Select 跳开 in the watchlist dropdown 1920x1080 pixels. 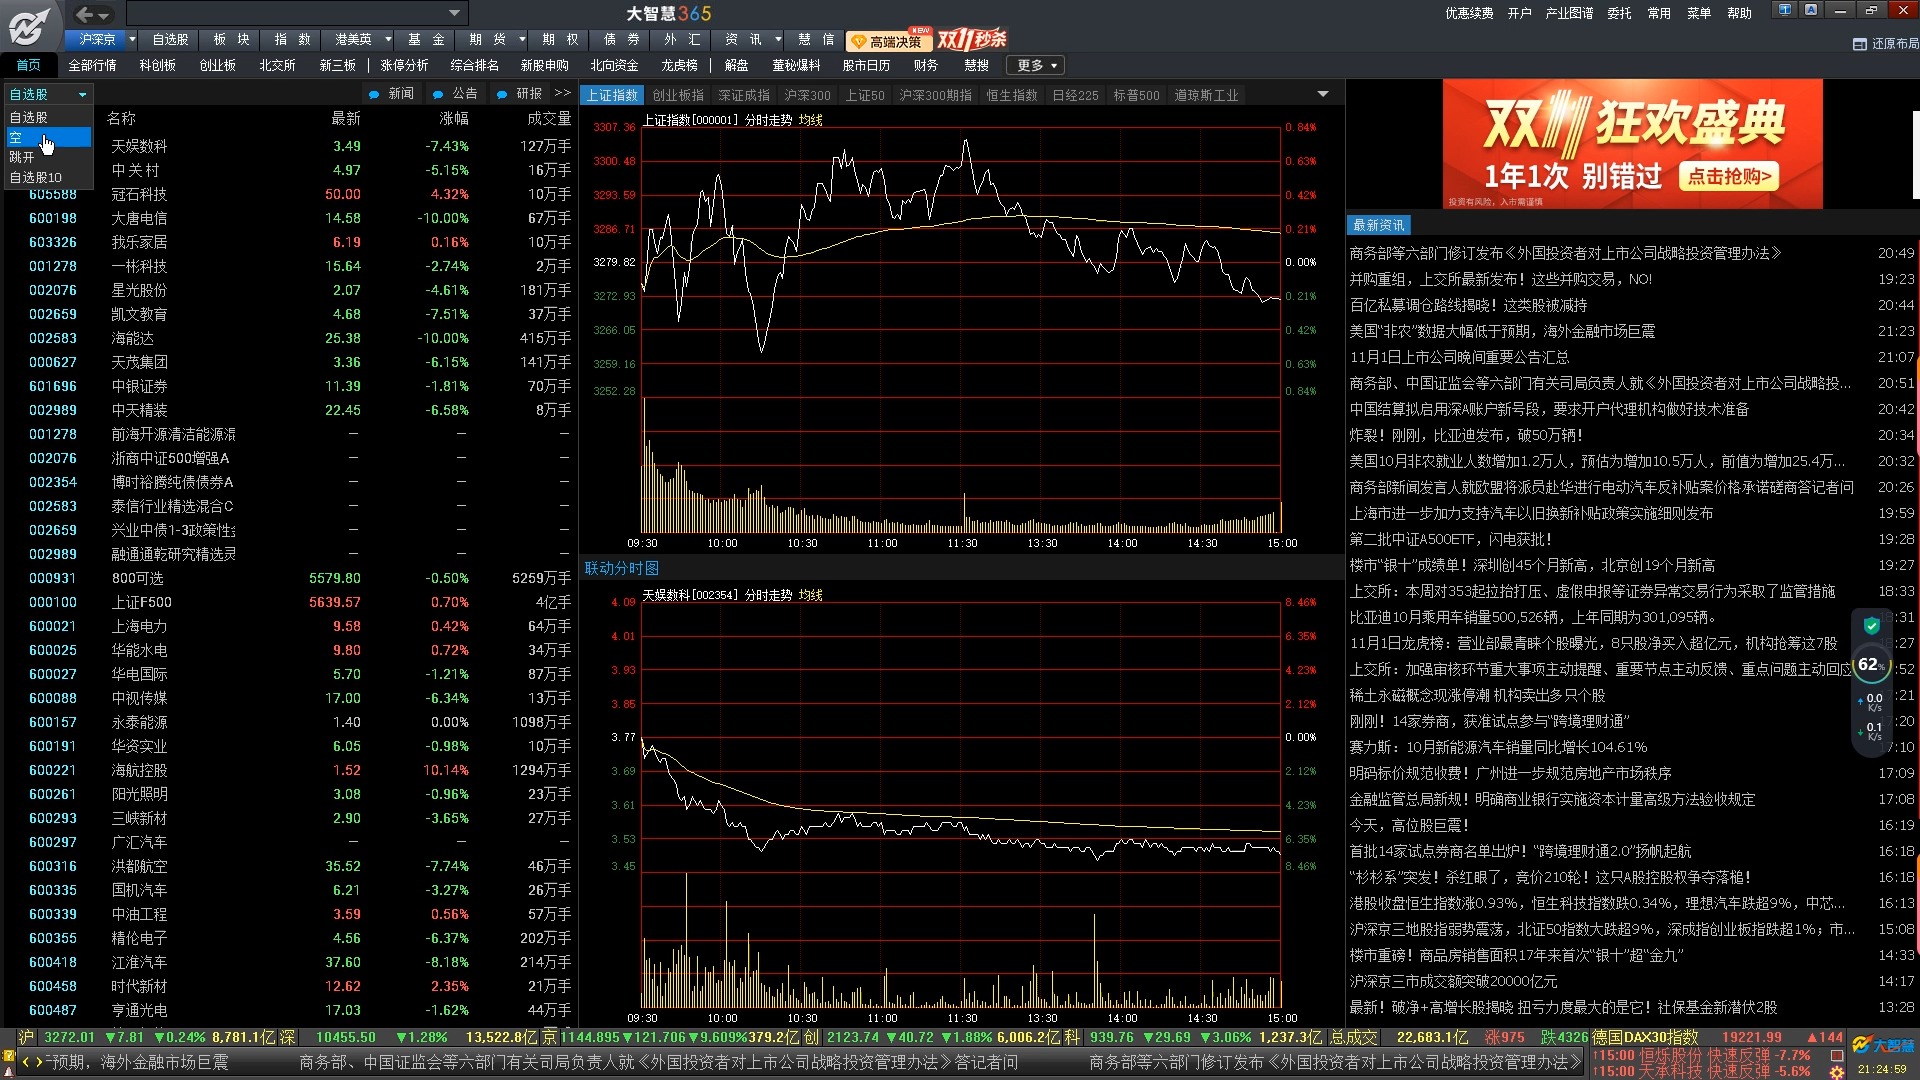coord(48,157)
